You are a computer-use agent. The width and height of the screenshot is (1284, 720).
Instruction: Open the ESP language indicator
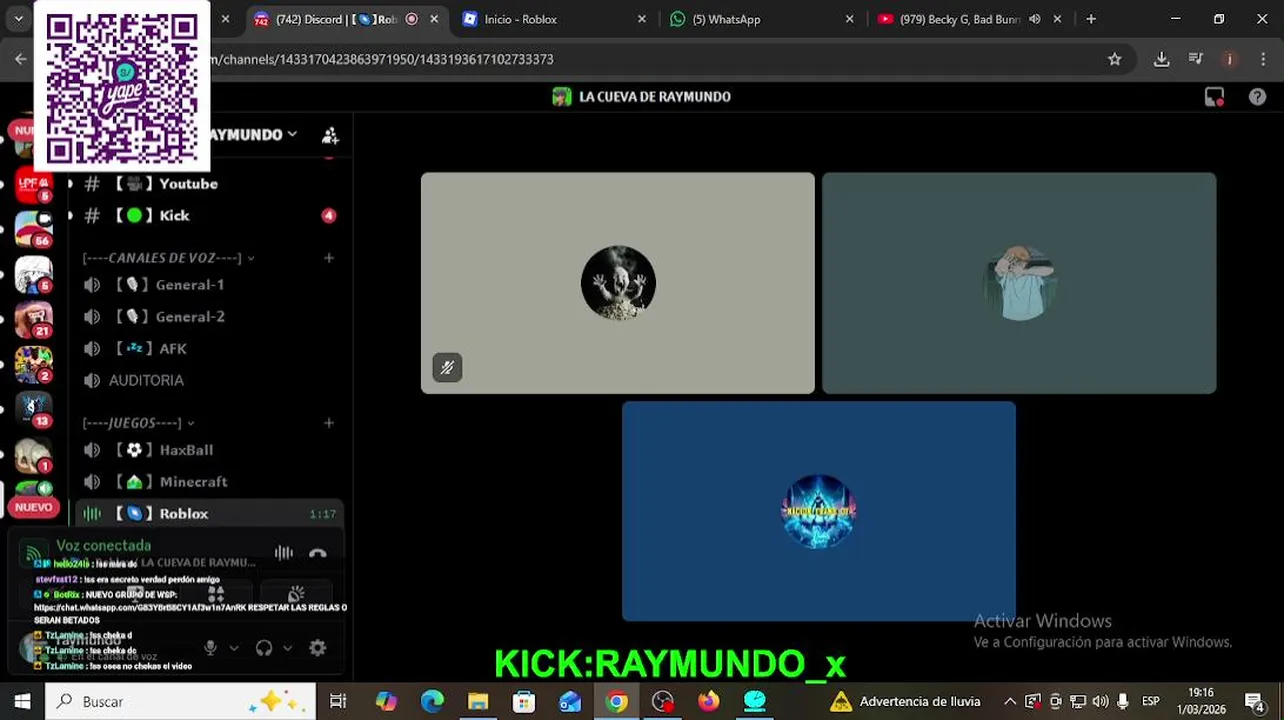[x=1150, y=702]
